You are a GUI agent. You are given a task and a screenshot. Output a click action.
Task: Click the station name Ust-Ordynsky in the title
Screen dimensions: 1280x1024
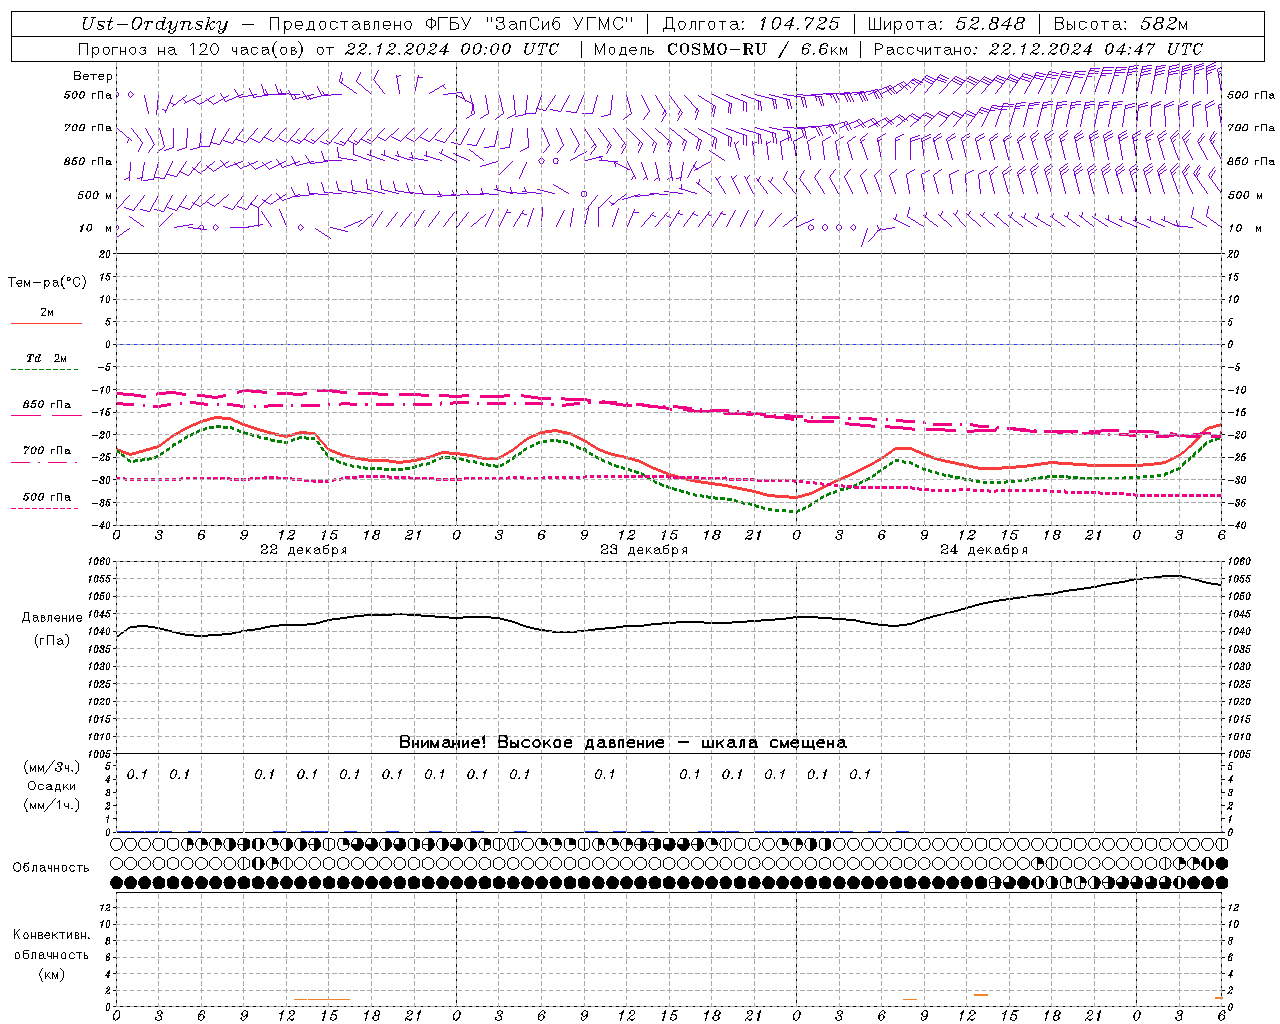(x=155, y=25)
